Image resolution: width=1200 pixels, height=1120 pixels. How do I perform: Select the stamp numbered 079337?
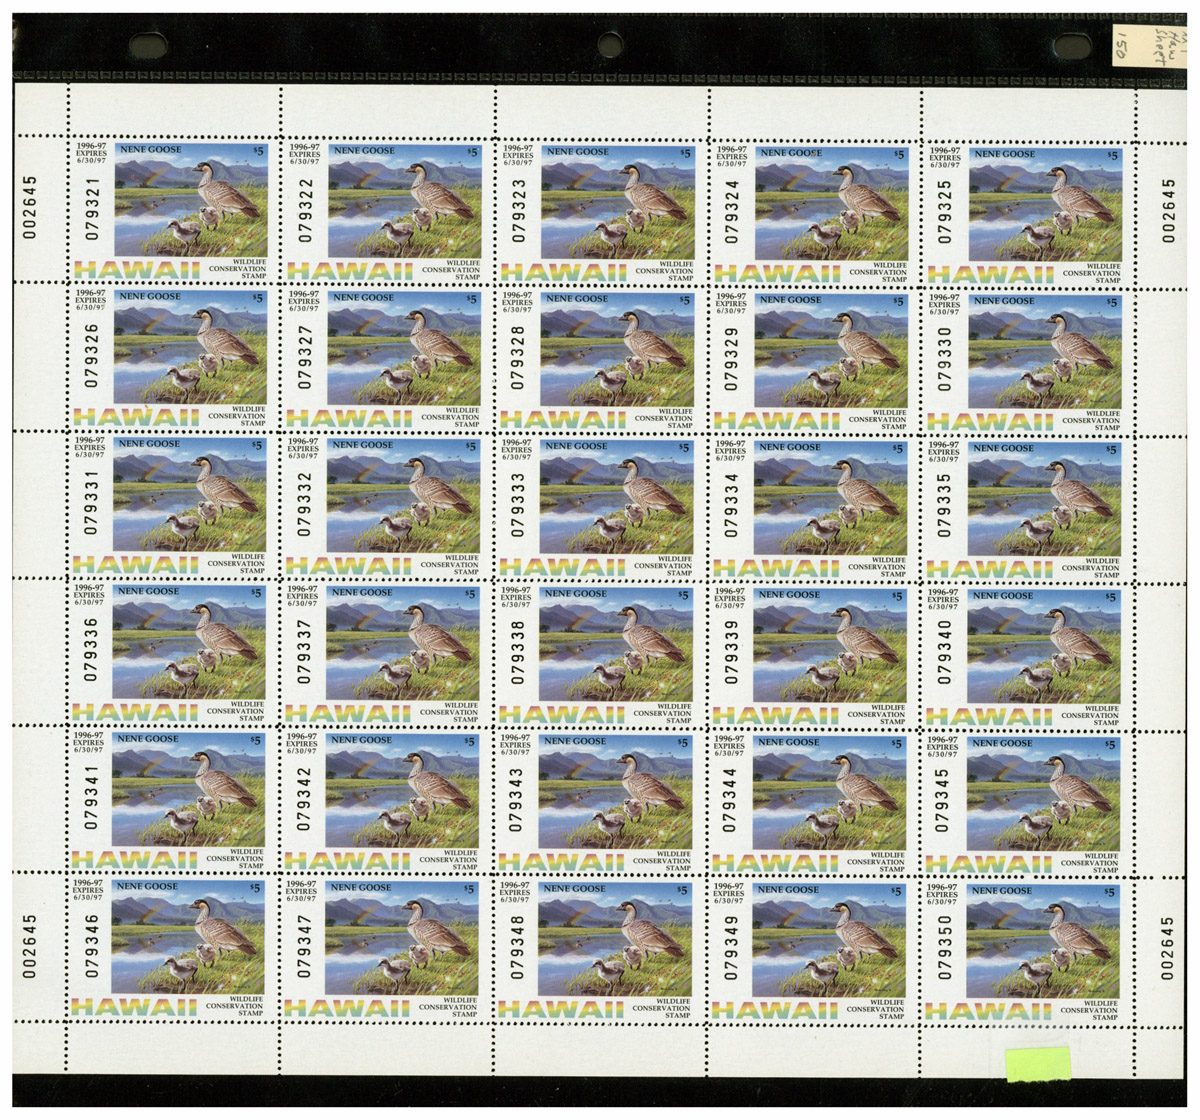[385, 655]
